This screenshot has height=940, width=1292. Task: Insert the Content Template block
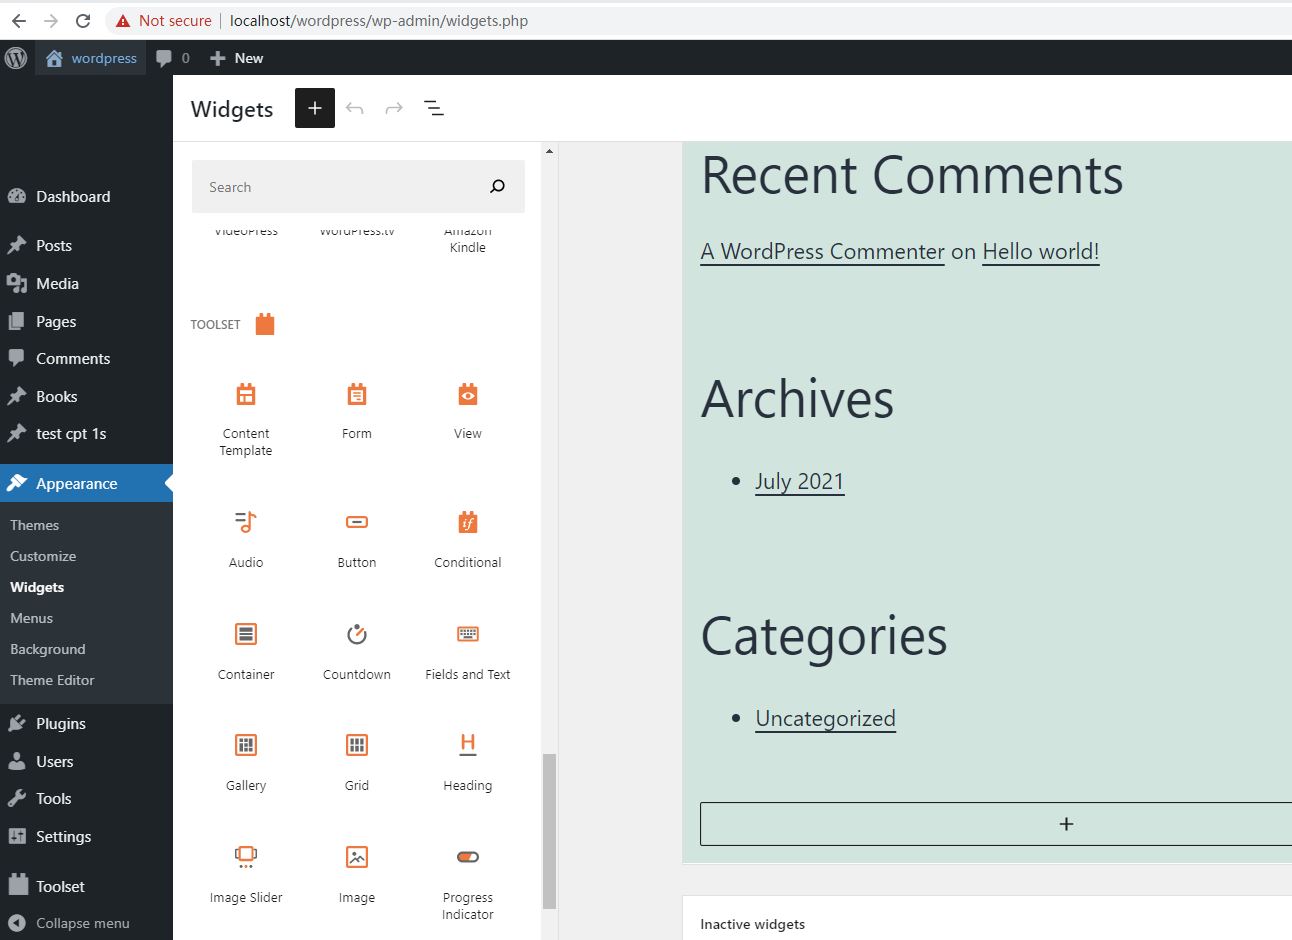[246, 419]
